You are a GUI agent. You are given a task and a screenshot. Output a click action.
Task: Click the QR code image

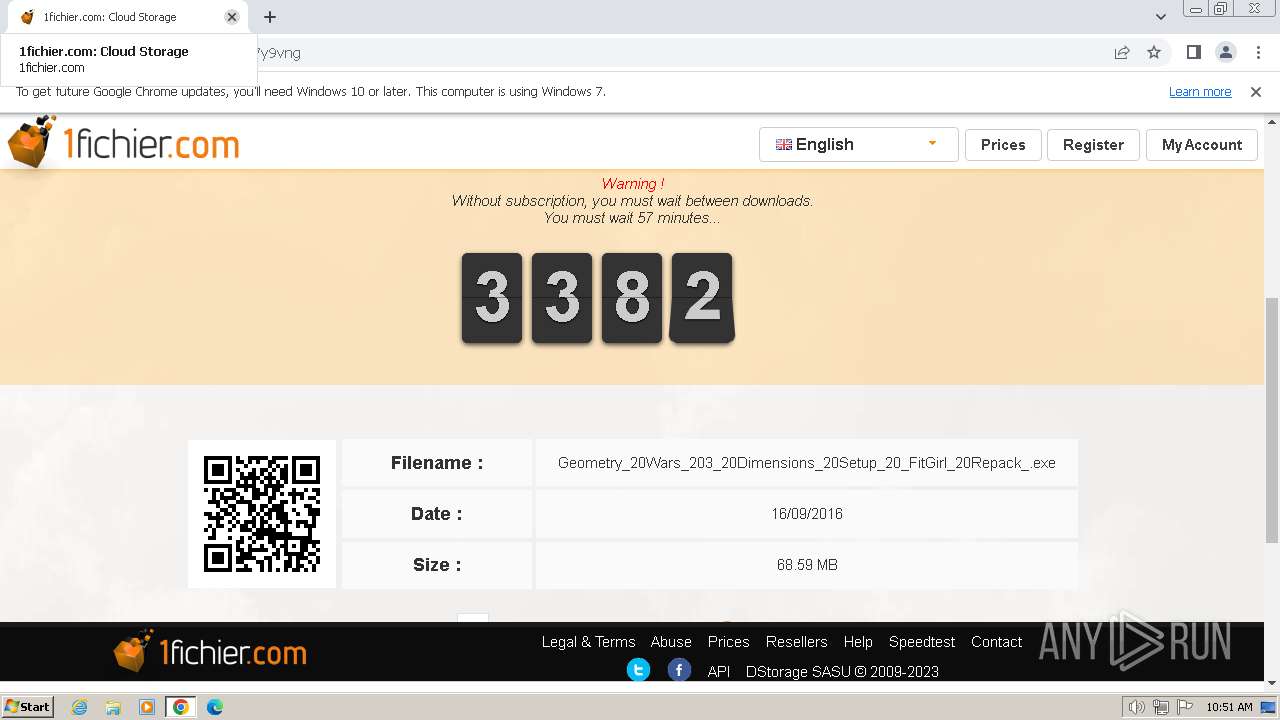(x=262, y=514)
